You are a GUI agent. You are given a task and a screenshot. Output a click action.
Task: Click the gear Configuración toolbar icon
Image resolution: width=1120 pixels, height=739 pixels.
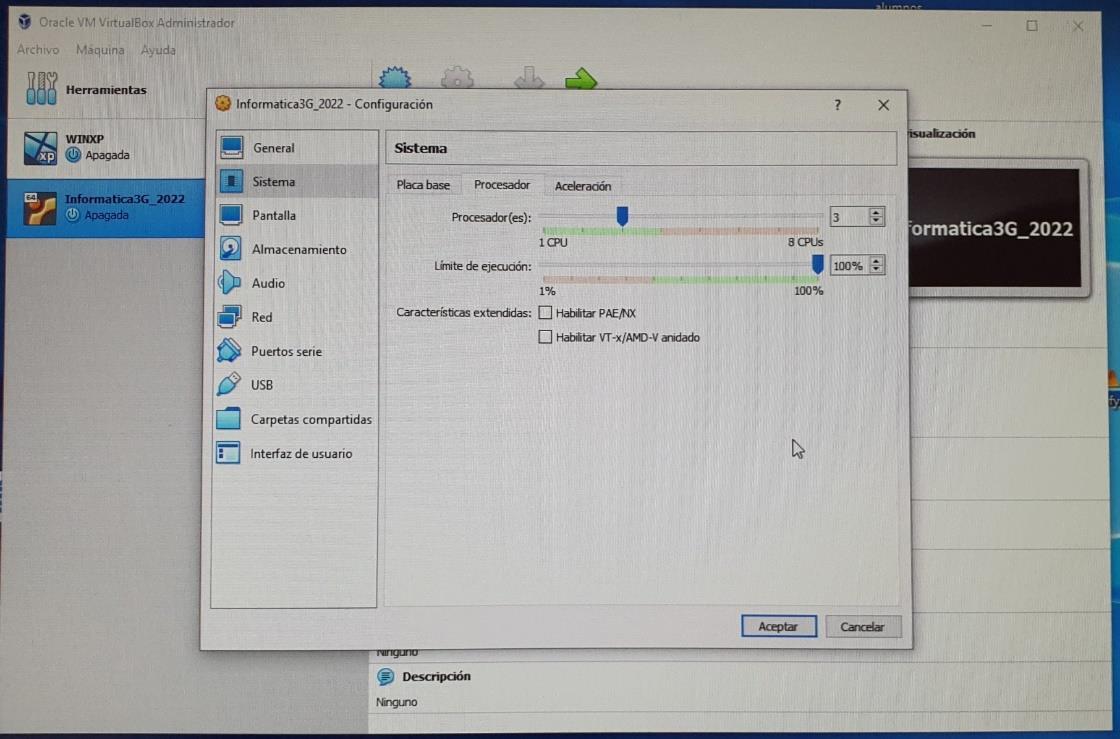point(457,78)
